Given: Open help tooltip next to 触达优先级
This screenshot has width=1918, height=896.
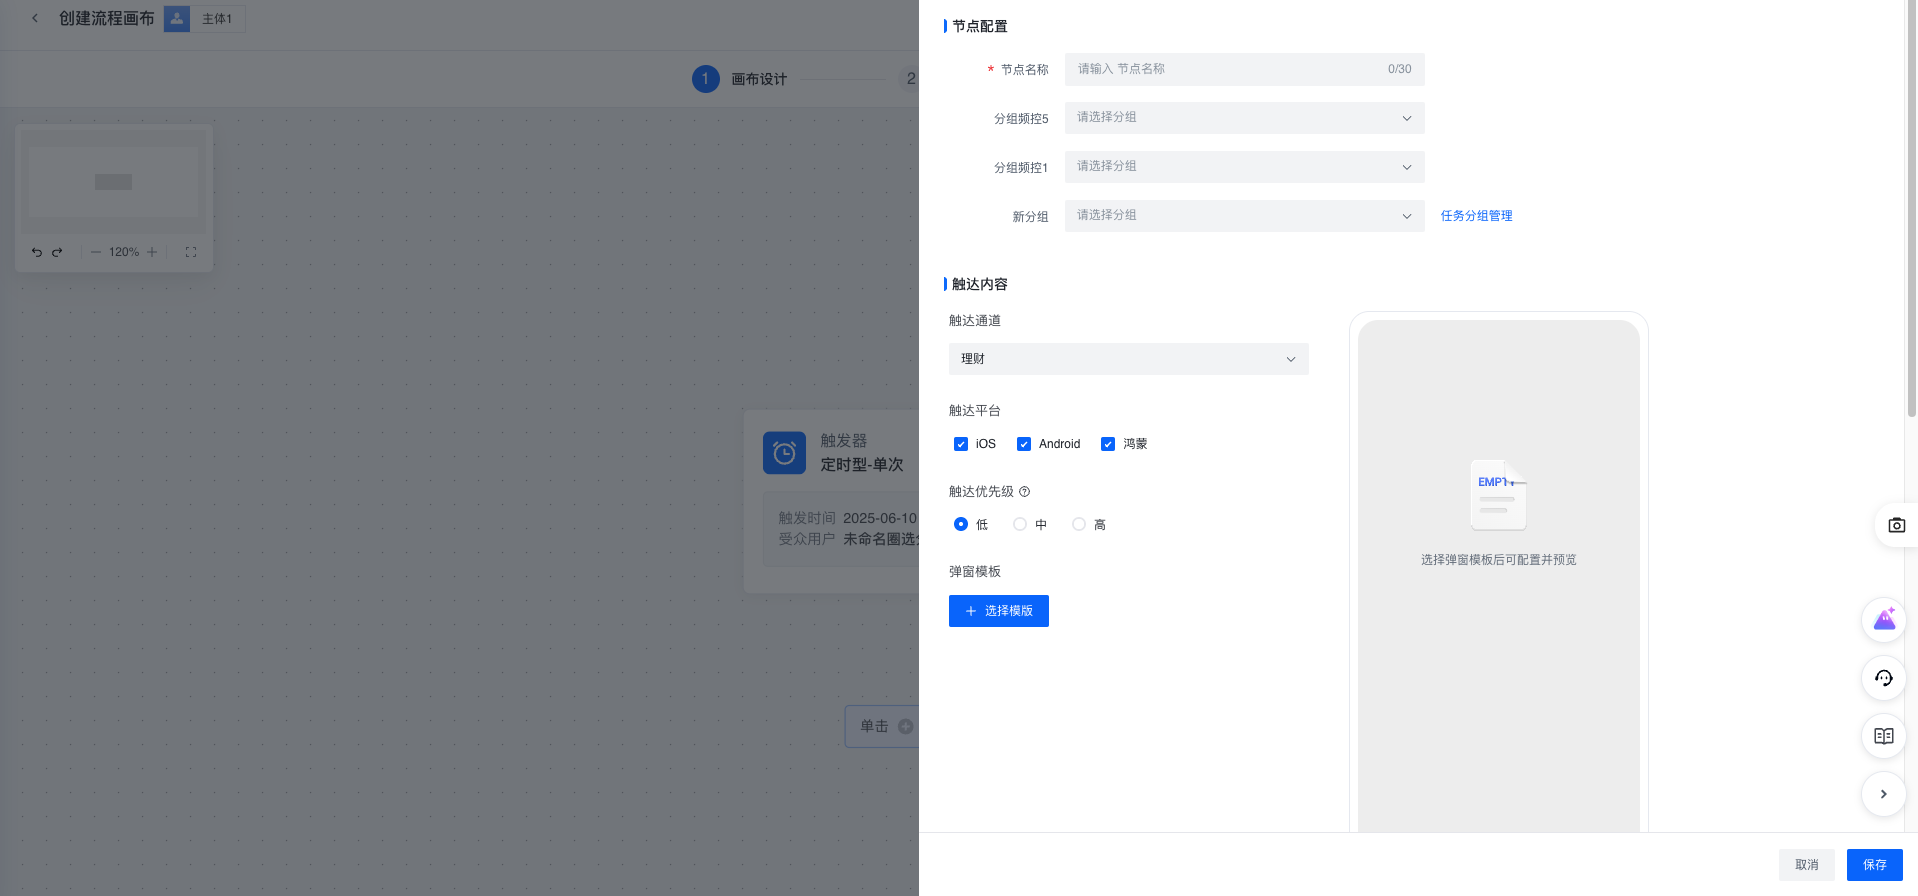Looking at the screenshot, I should pos(1024,492).
